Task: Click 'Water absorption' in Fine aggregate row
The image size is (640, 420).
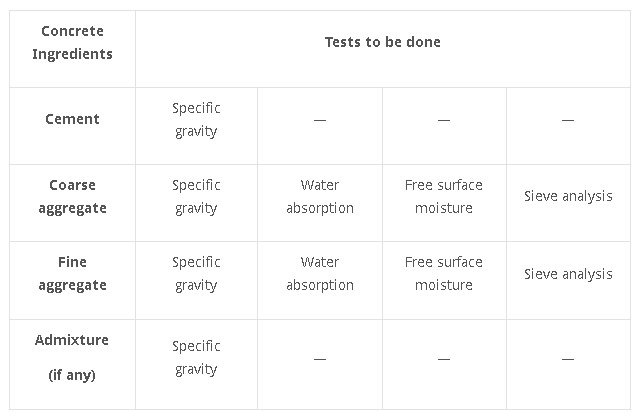Action: coord(320,273)
